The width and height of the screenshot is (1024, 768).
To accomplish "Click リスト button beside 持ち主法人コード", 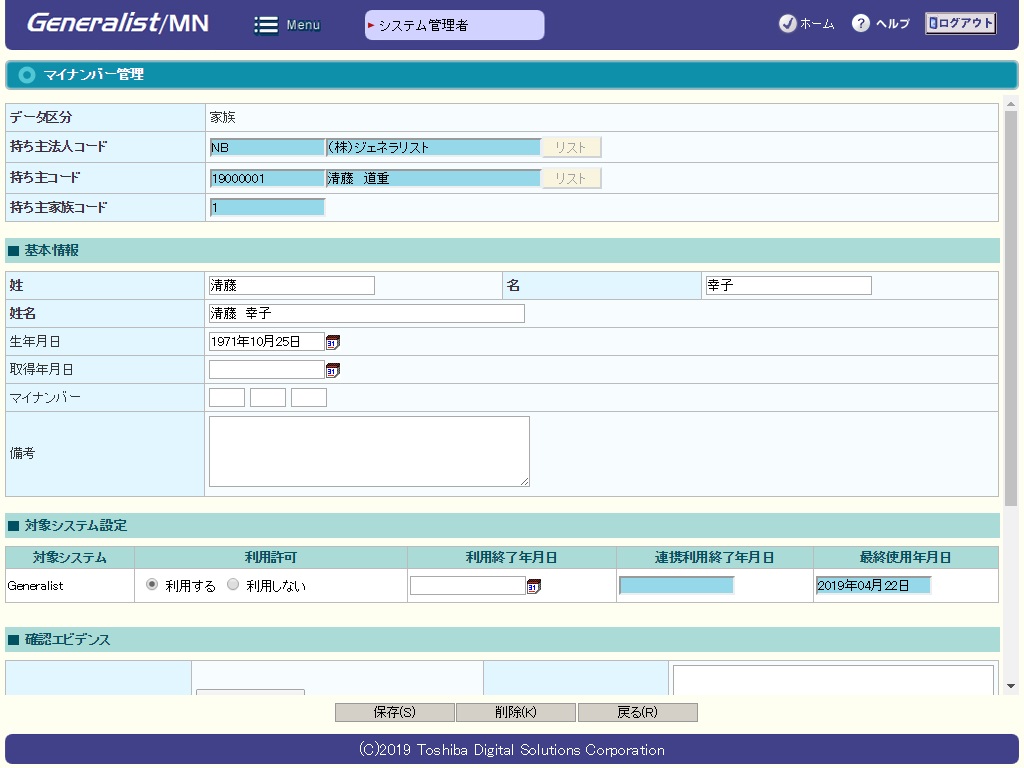I will click(x=571, y=148).
